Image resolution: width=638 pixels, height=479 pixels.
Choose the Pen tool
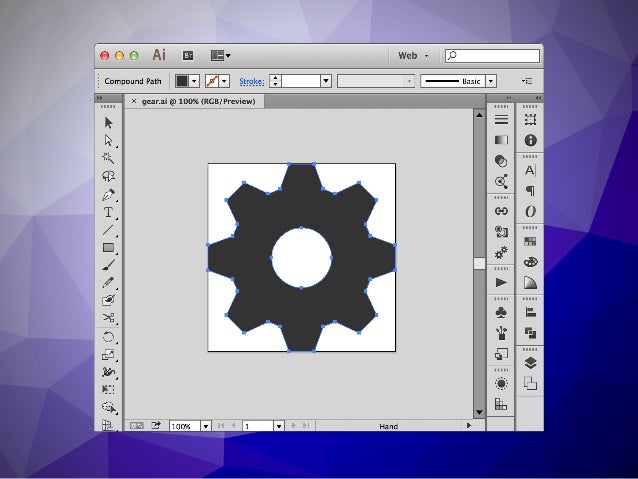tap(108, 195)
